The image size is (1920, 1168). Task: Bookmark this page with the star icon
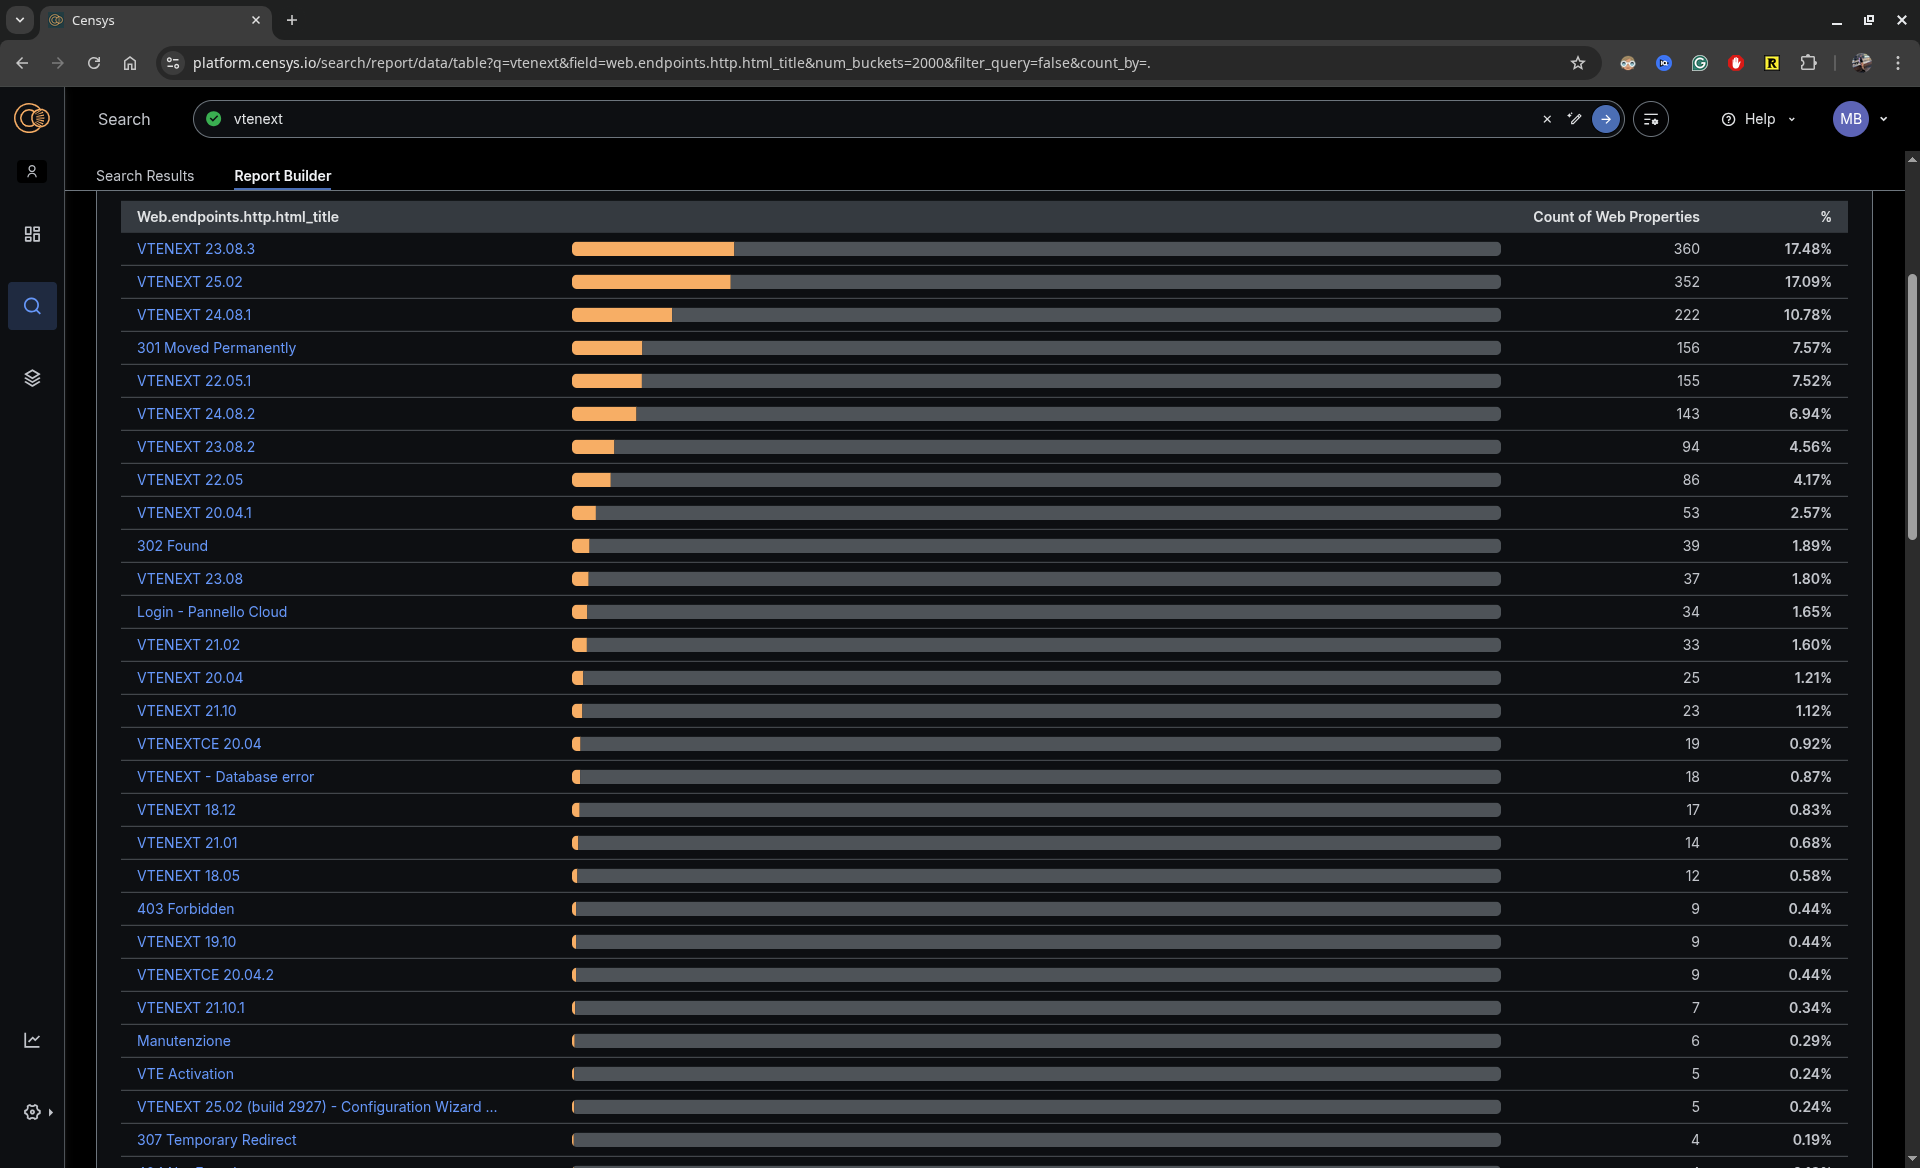tap(1578, 63)
